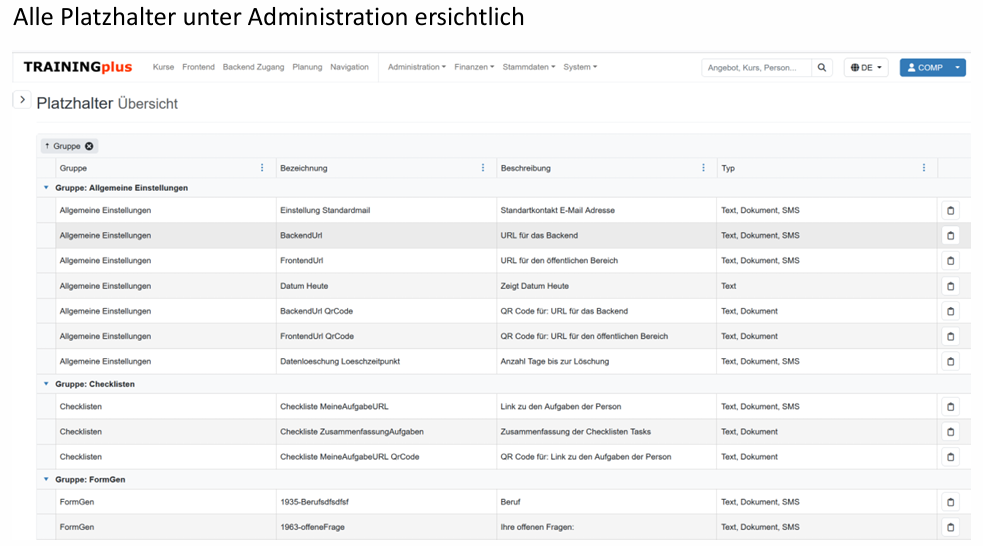This screenshot has height=546, width=983.
Task: Expand the sidebar with the chevron button
Action: point(22,100)
